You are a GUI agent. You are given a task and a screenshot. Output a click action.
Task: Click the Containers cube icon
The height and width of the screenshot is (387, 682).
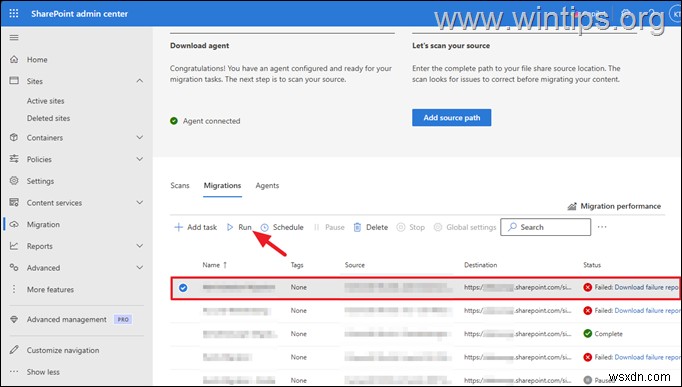point(14,137)
